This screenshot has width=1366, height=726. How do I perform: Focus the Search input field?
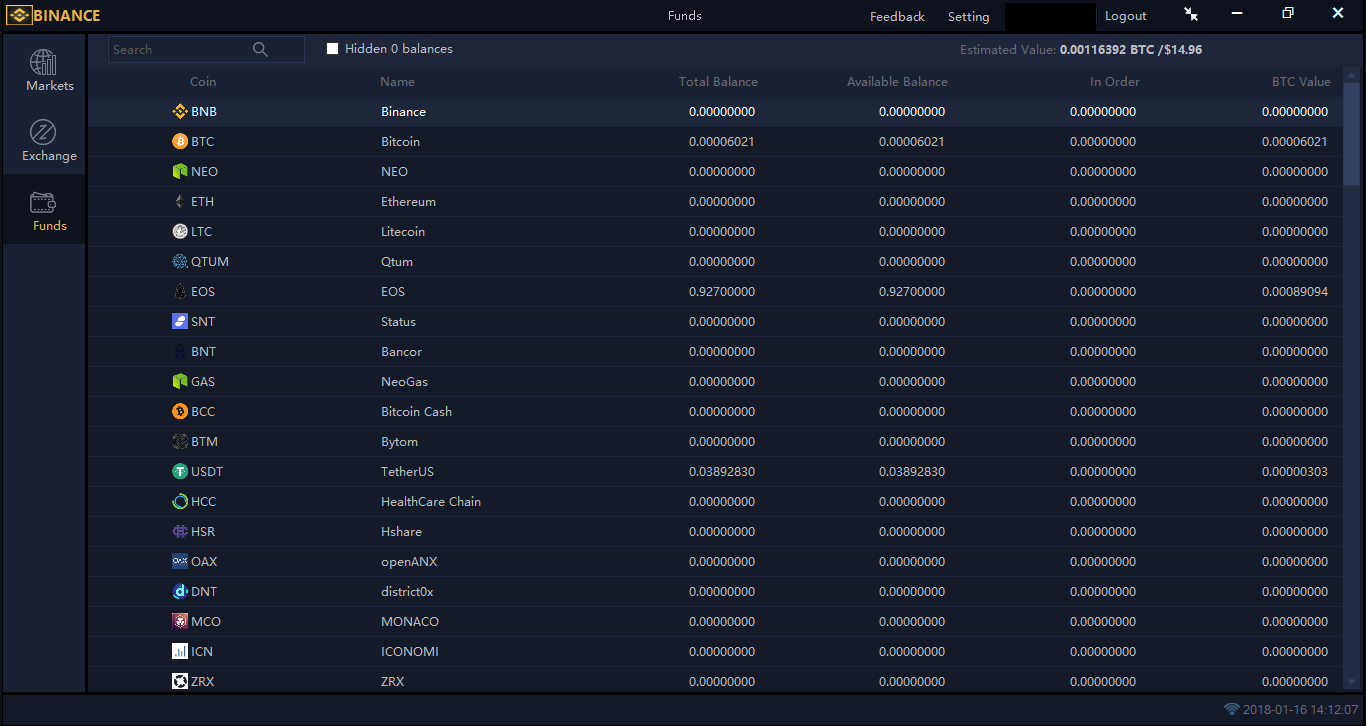pos(206,49)
